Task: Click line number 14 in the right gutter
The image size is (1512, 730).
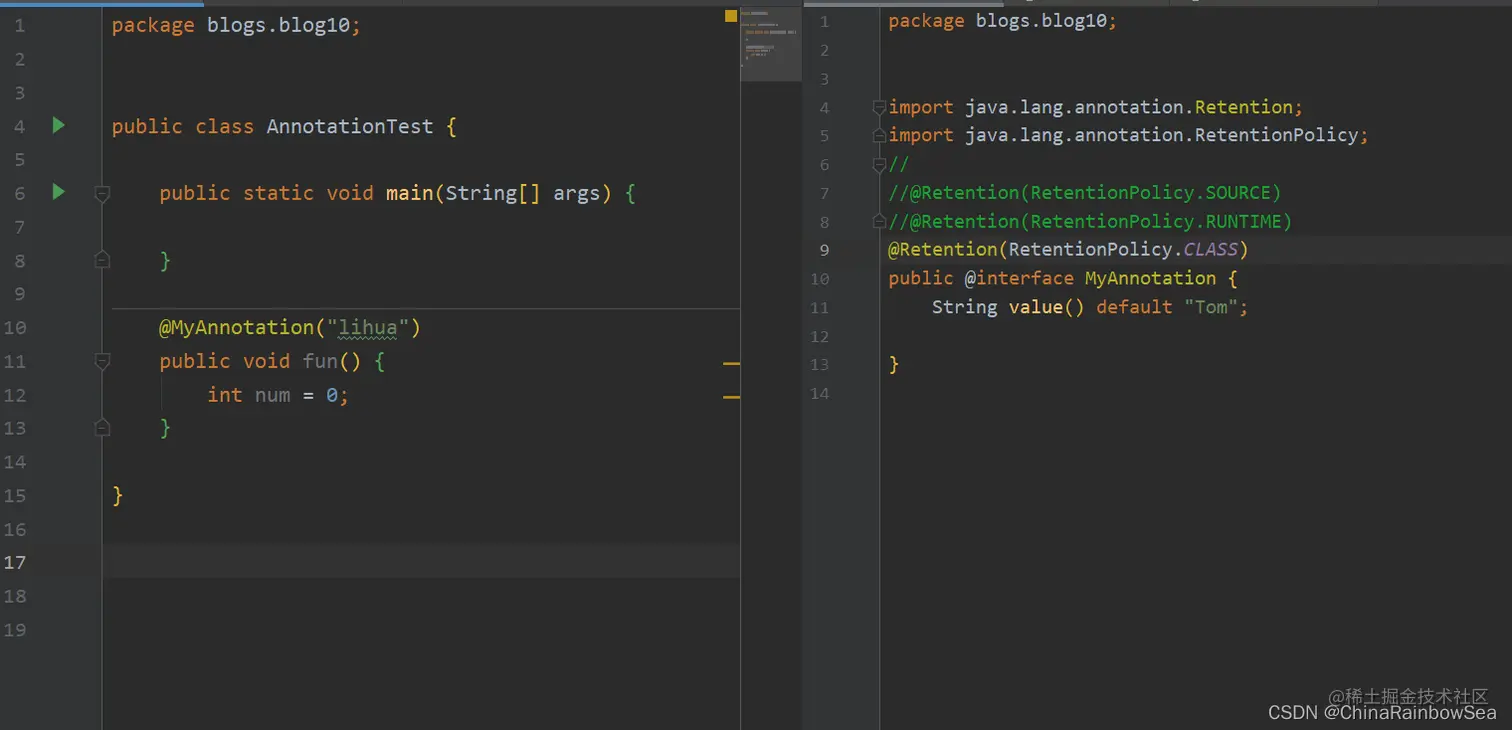Action: pyautogui.click(x=820, y=393)
